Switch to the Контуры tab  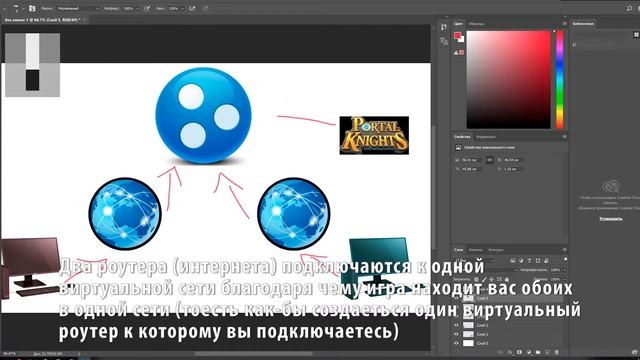pyautogui.click(x=496, y=249)
